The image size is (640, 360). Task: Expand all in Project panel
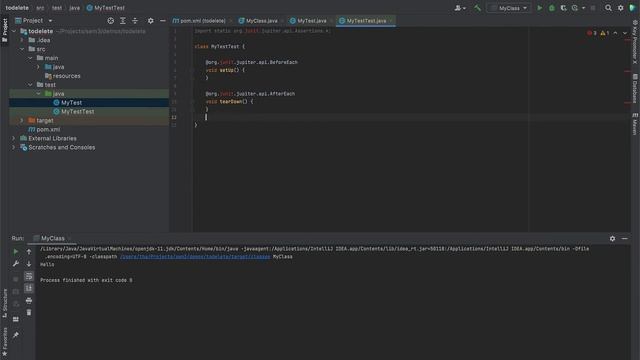[123, 20]
